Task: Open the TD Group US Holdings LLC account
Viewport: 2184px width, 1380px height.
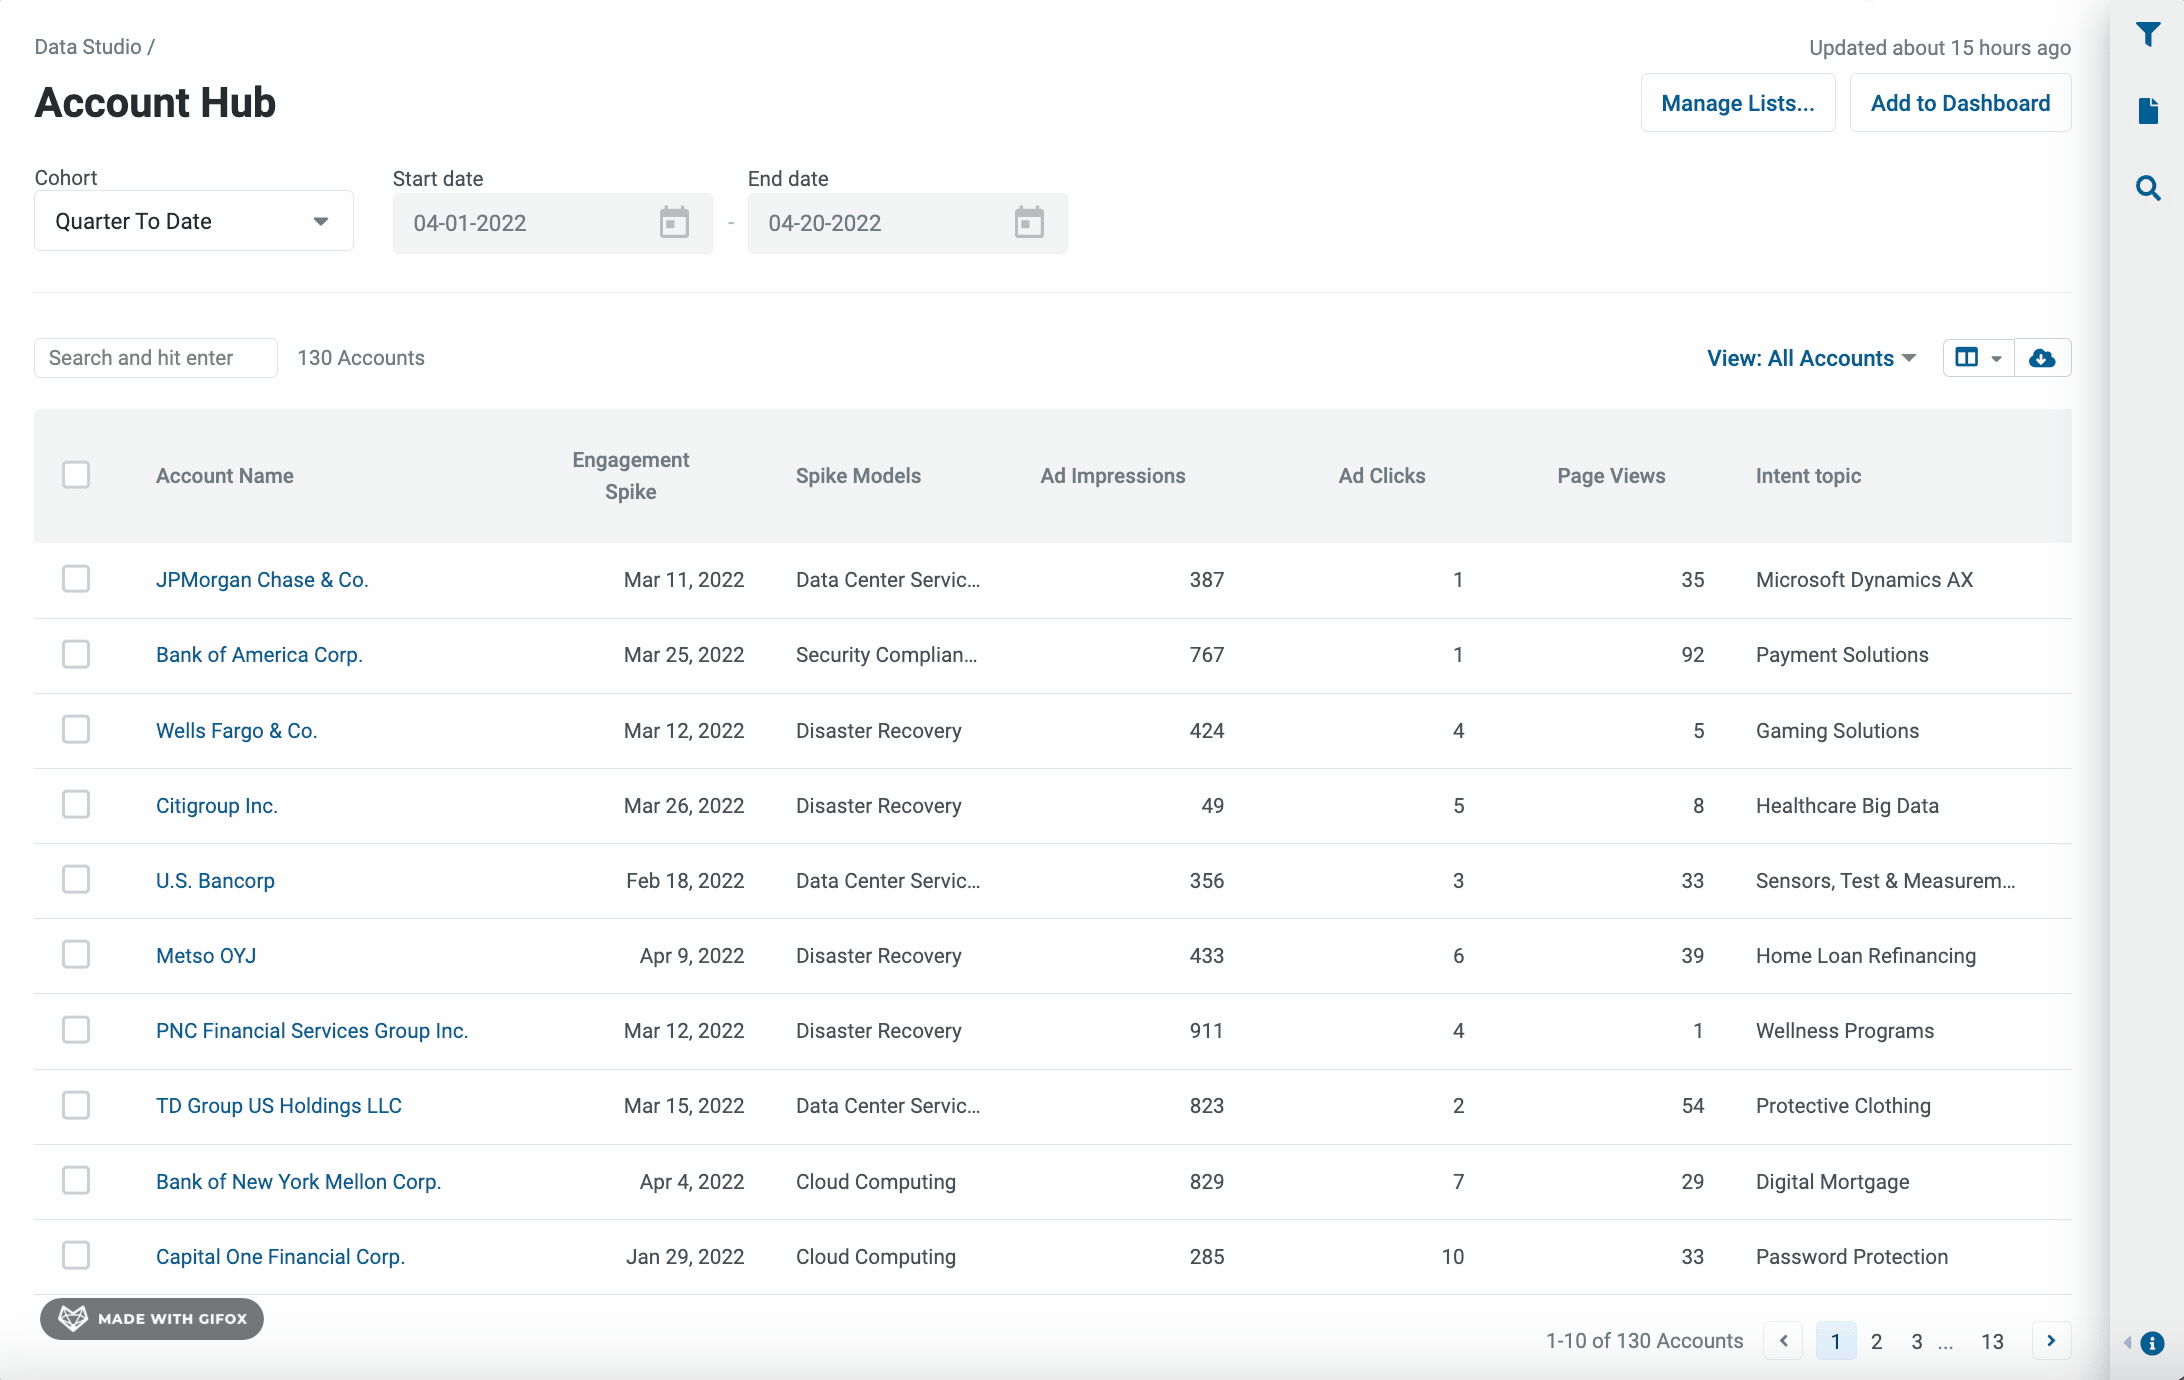Action: pos(279,1106)
